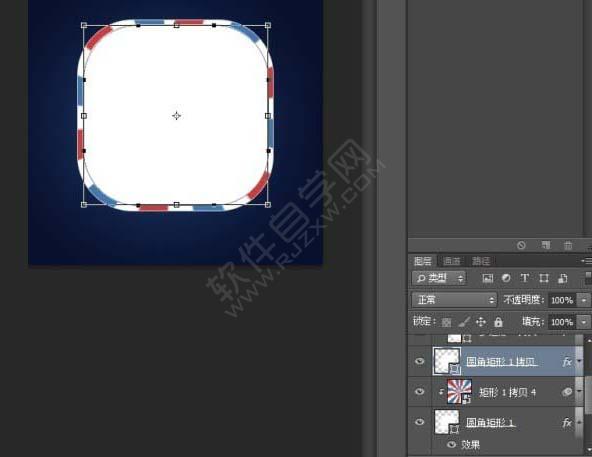Filter layers by smart object icon
Screen dimensions: 592x457
(x=563, y=278)
